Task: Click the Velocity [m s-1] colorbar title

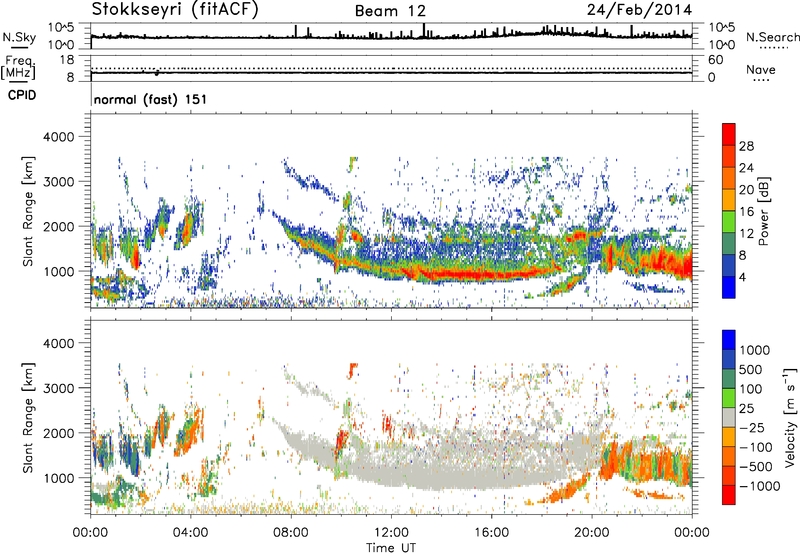Action: [790, 417]
